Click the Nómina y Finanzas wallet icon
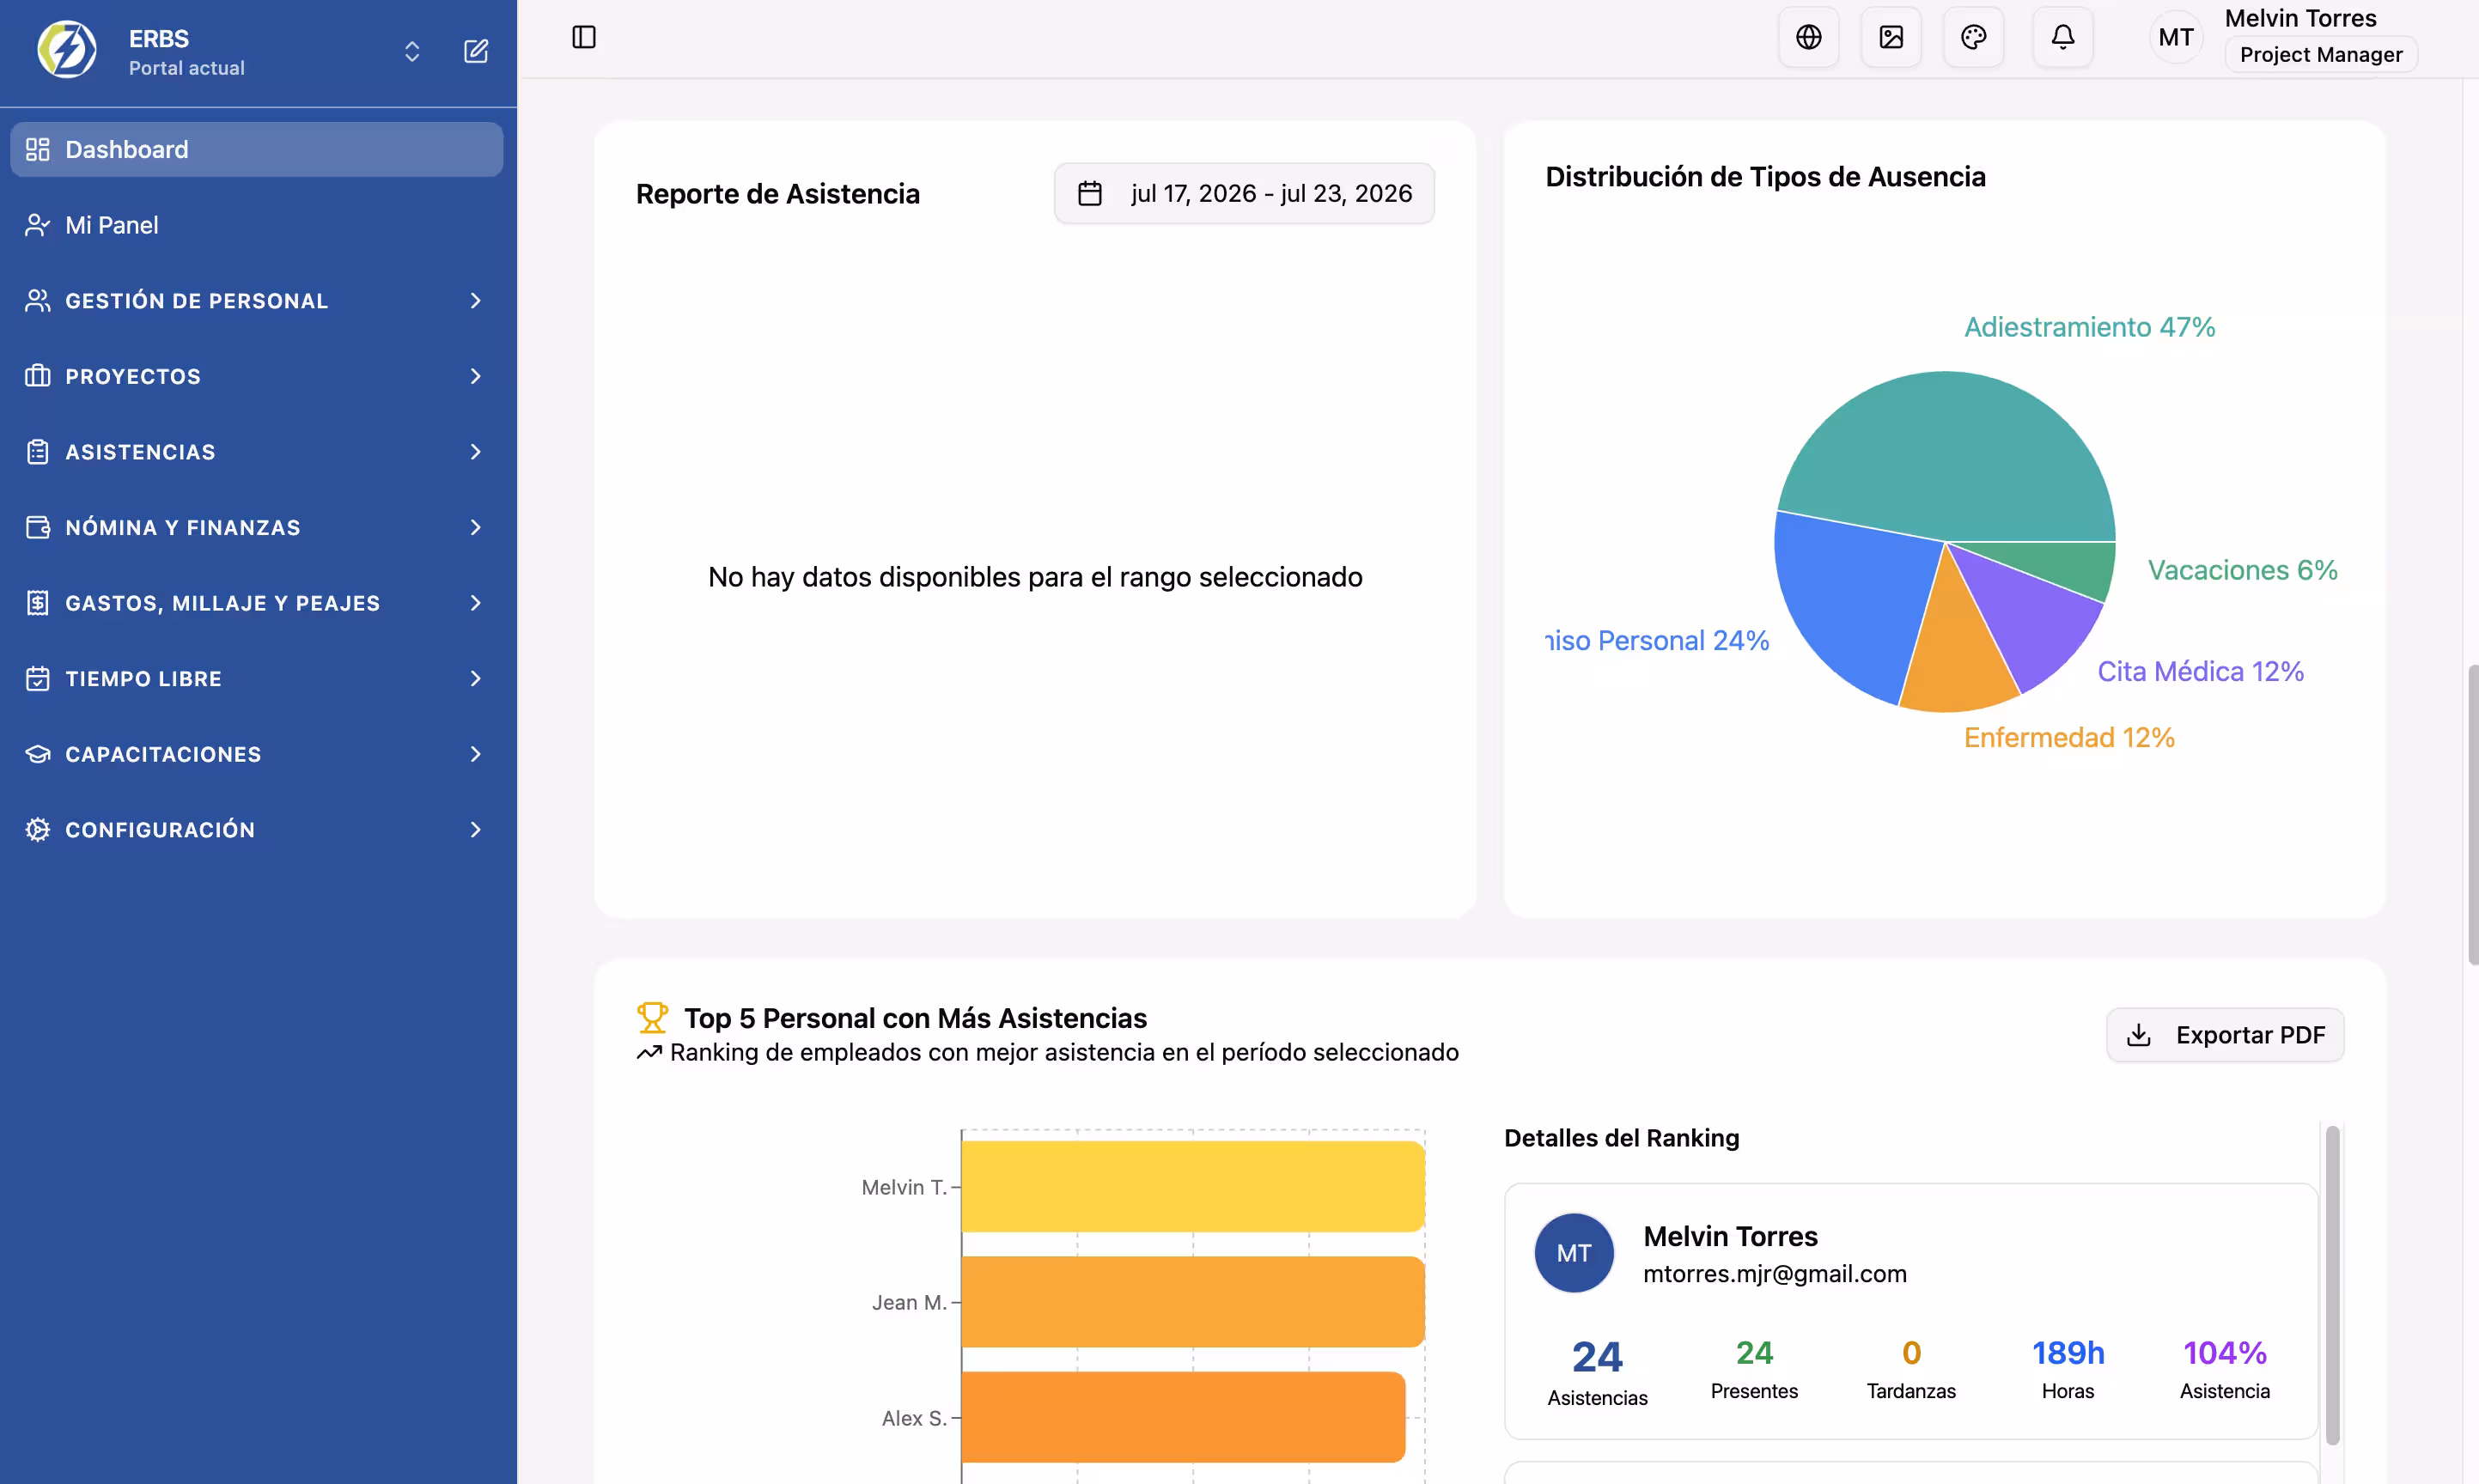This screenshot has width=2479, height=1484. 37,527
